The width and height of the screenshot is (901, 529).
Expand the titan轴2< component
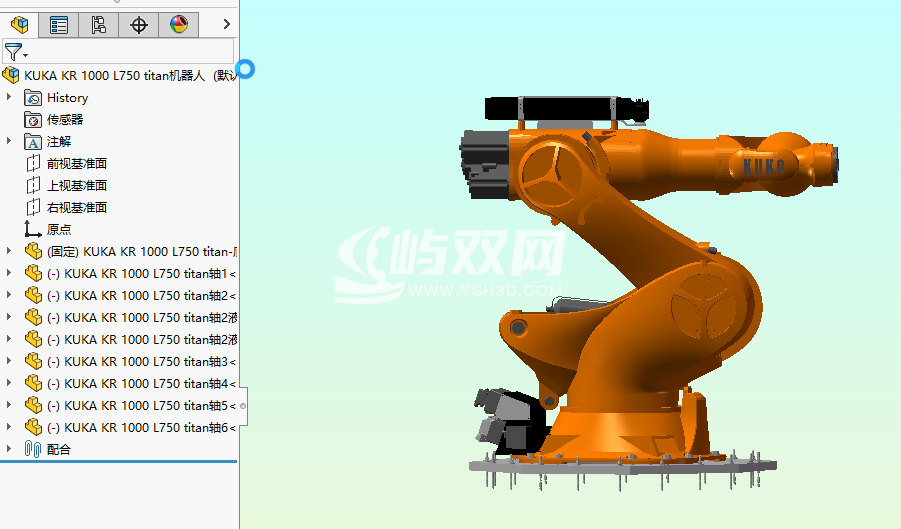tap(9, 294)
